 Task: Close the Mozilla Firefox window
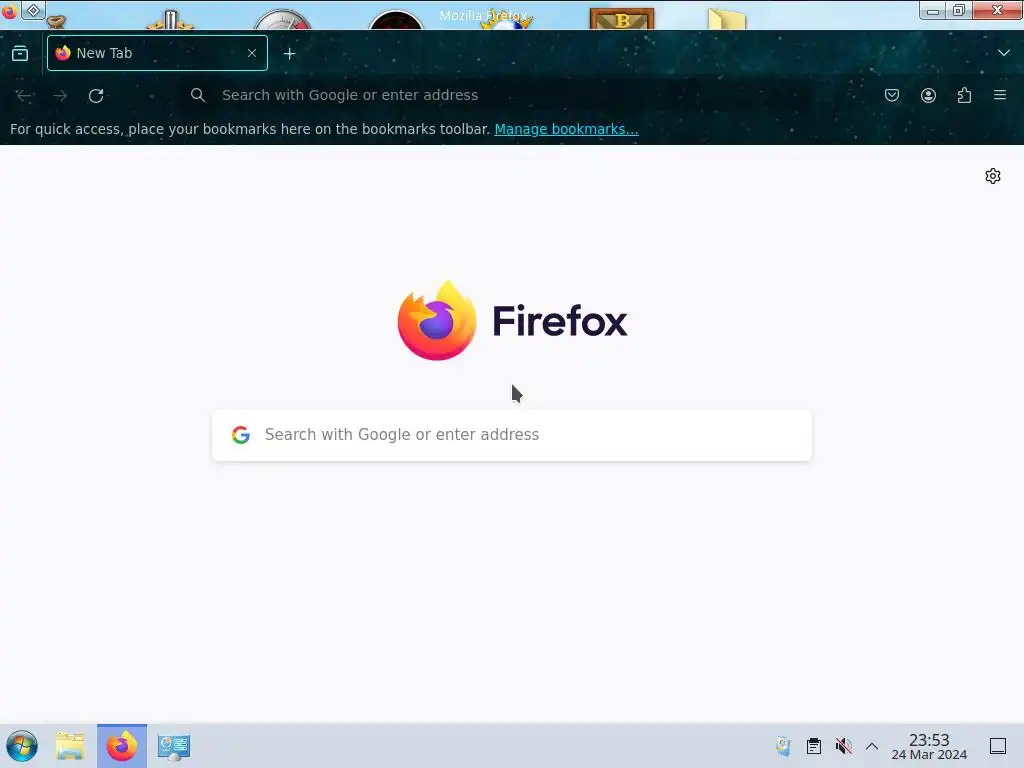(x=997, y=10)
